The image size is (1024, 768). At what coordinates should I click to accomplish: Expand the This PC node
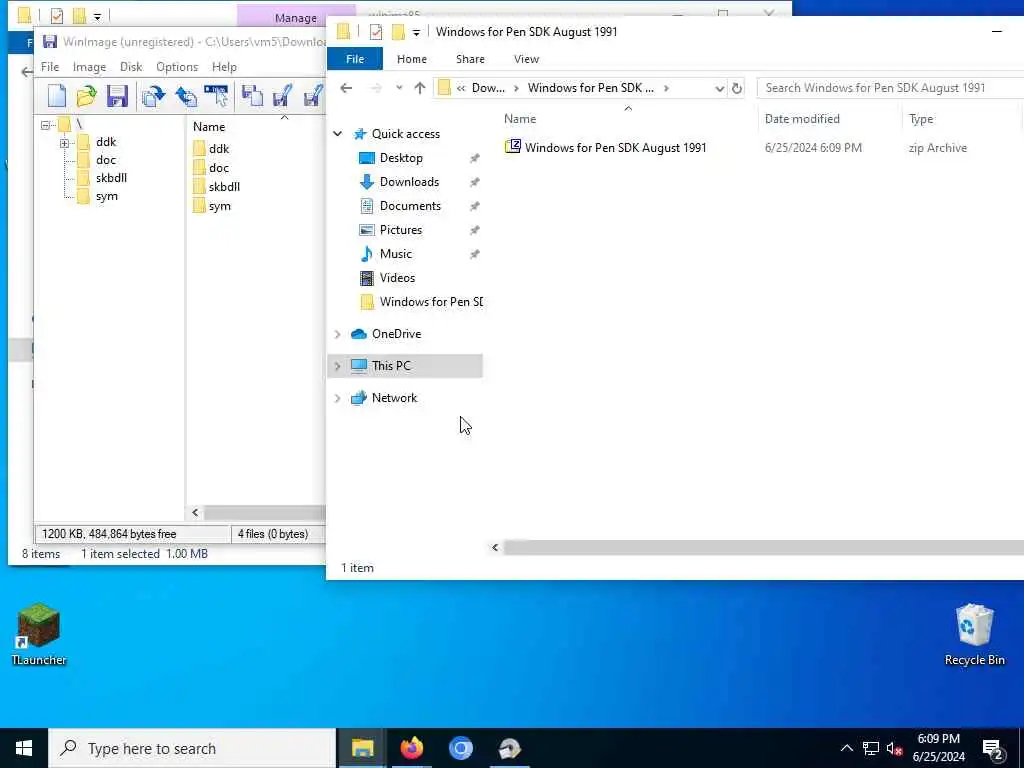pos(338,366)
